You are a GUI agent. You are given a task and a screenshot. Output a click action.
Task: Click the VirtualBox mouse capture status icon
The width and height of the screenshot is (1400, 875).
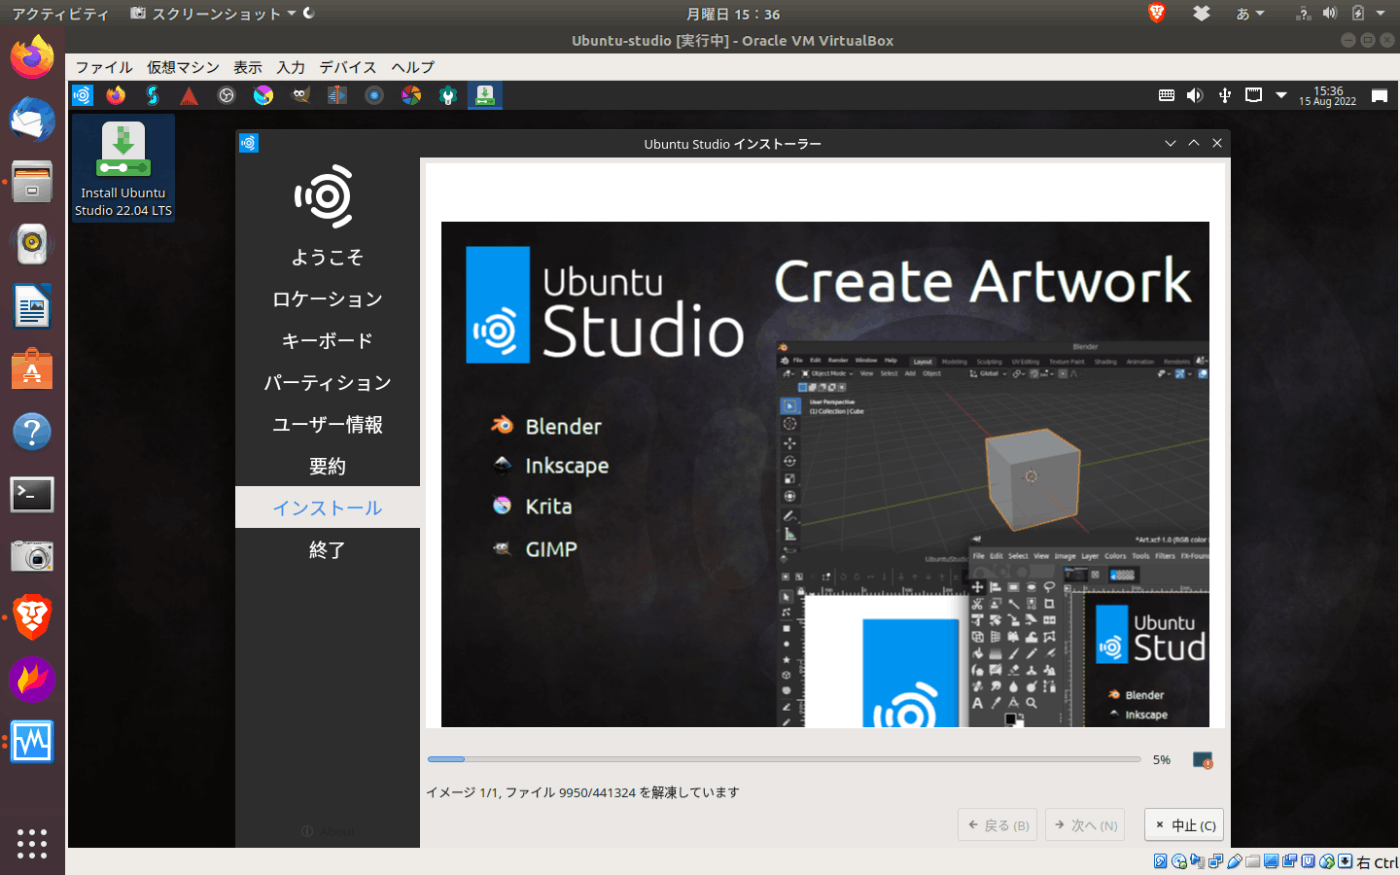1327,862
